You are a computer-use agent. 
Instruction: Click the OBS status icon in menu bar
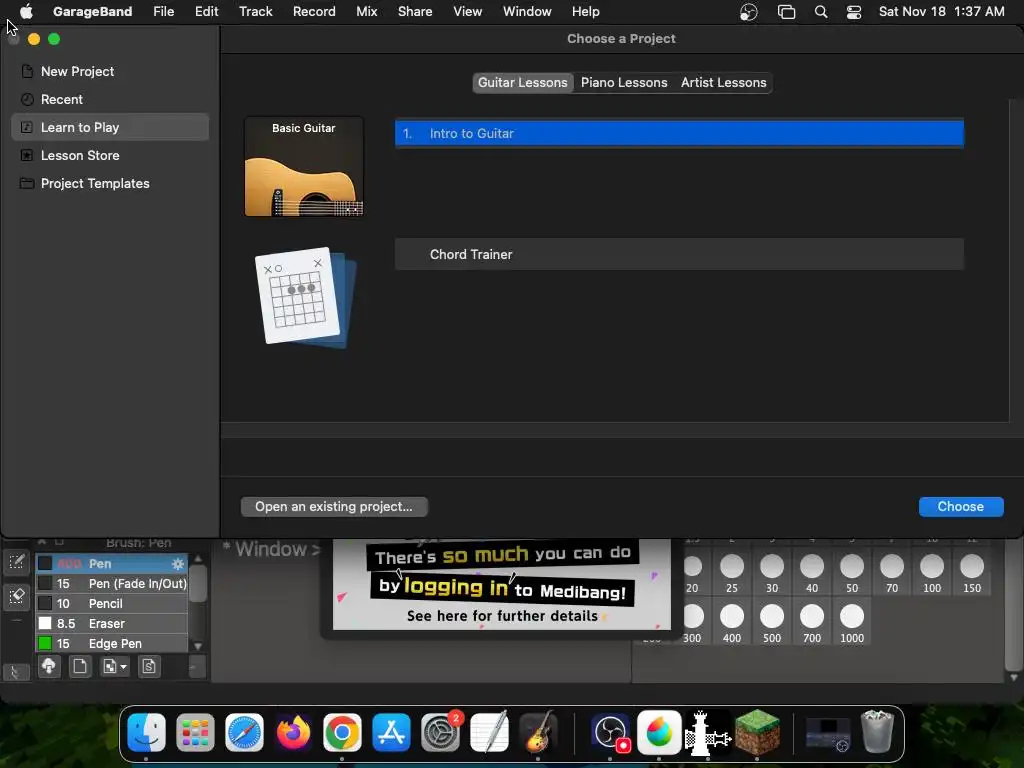click(x=748, y=12)
